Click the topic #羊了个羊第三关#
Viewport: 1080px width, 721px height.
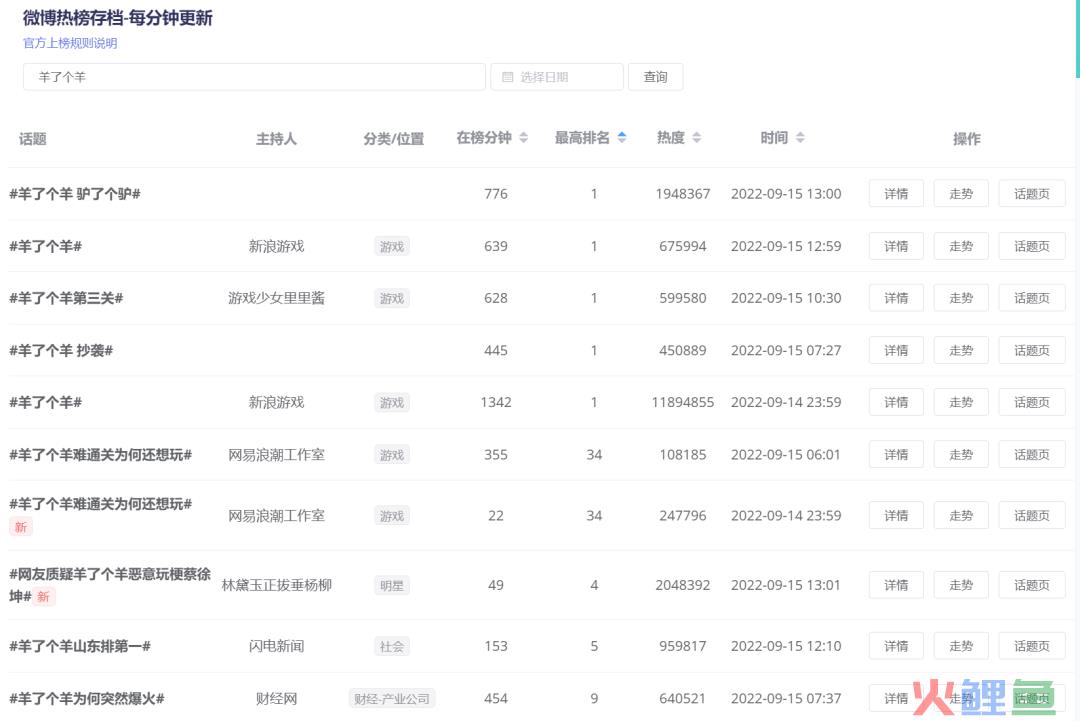click(66, 298)
